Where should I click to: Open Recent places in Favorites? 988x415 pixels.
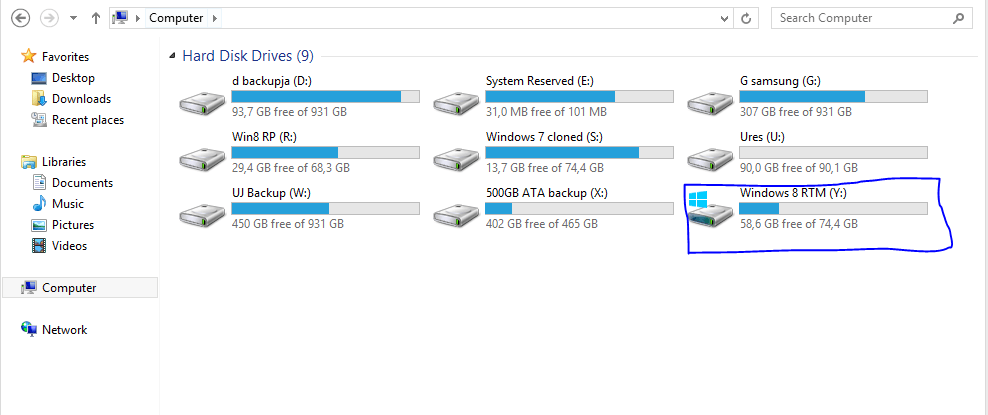[88, 120]
